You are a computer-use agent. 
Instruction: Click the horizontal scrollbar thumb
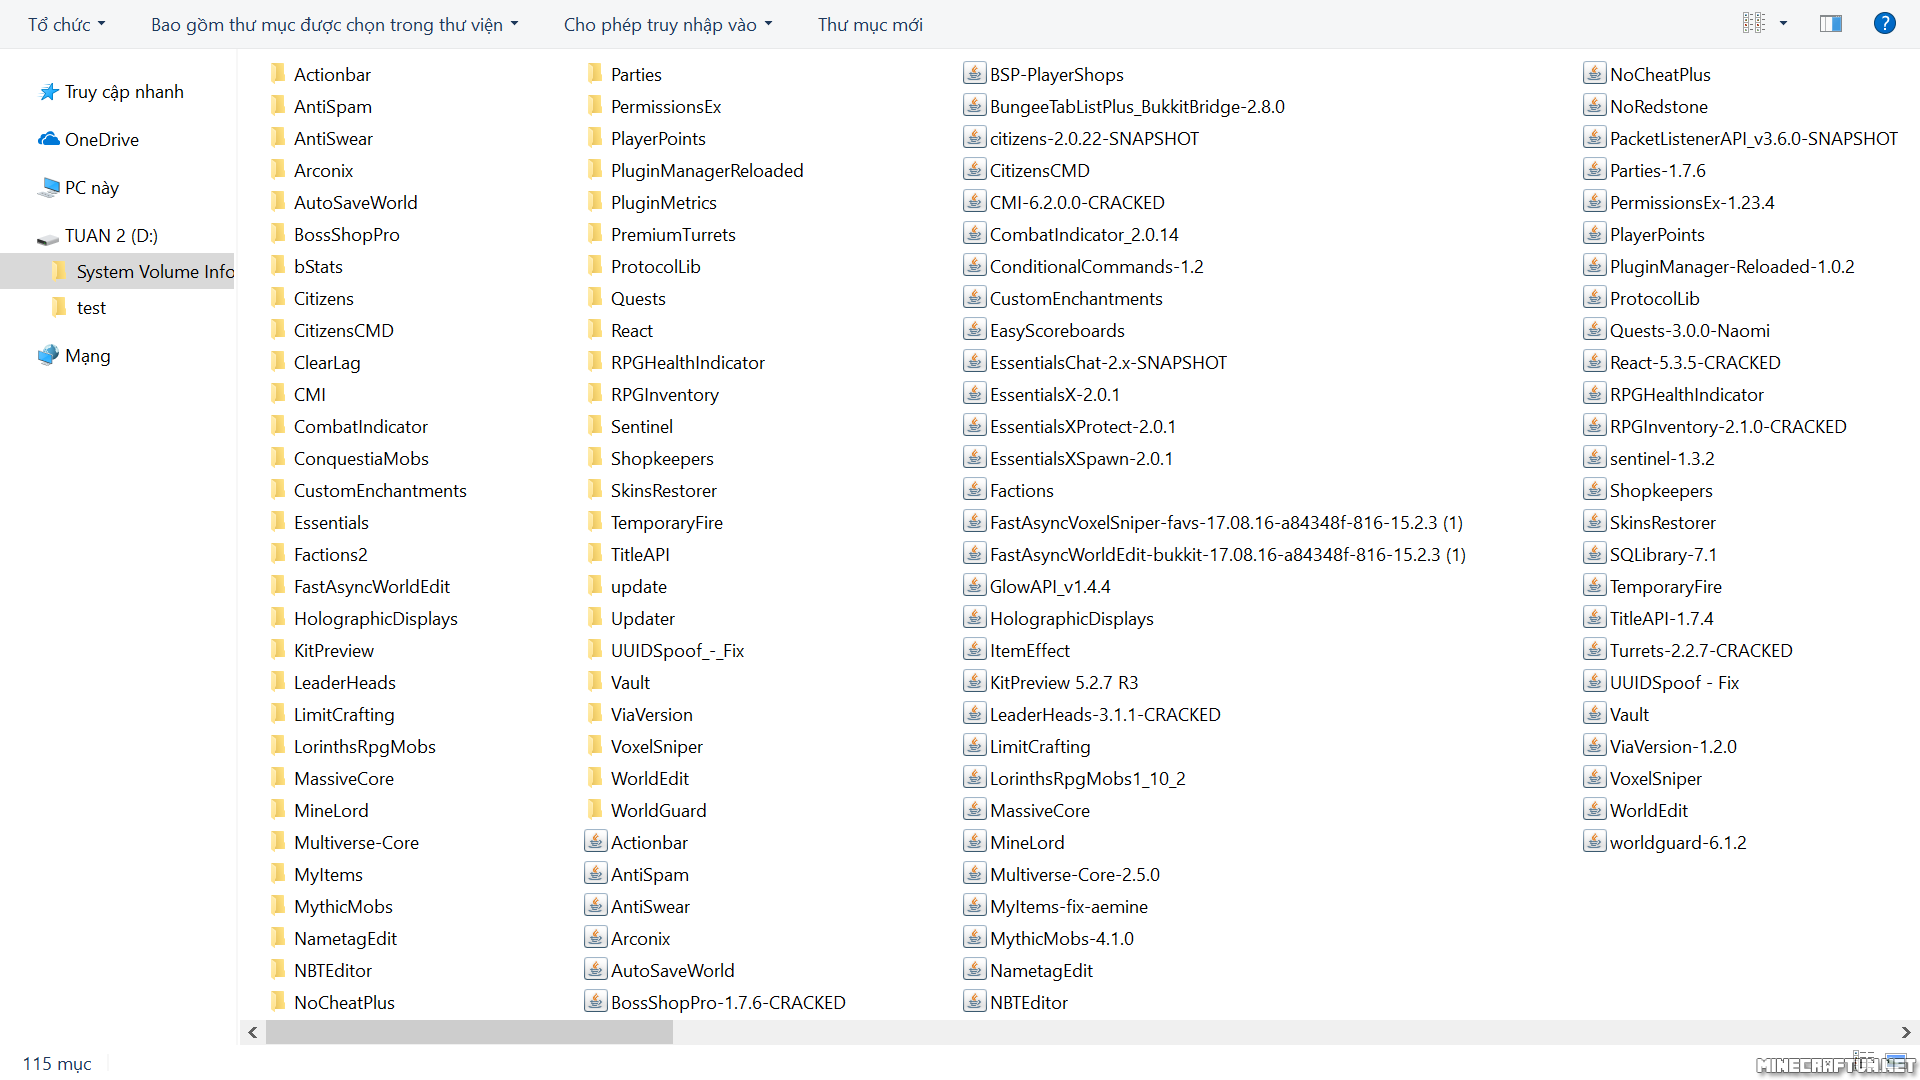(x=469, y=1032)
